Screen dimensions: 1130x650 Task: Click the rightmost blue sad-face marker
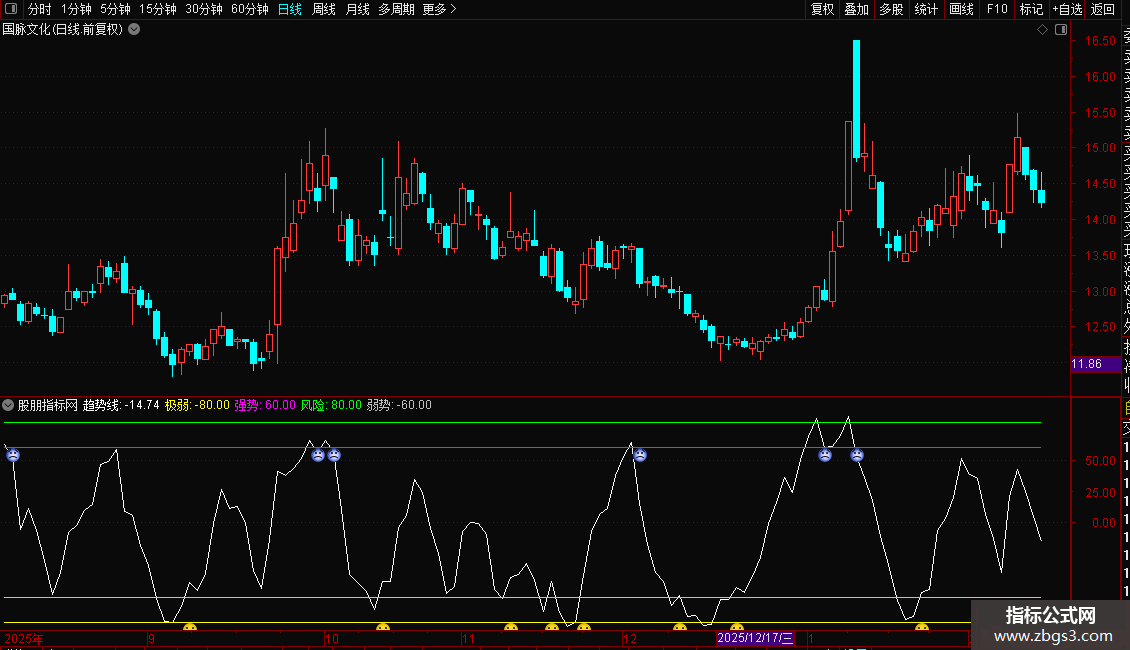pyautogui.click(x=857, y=455)
